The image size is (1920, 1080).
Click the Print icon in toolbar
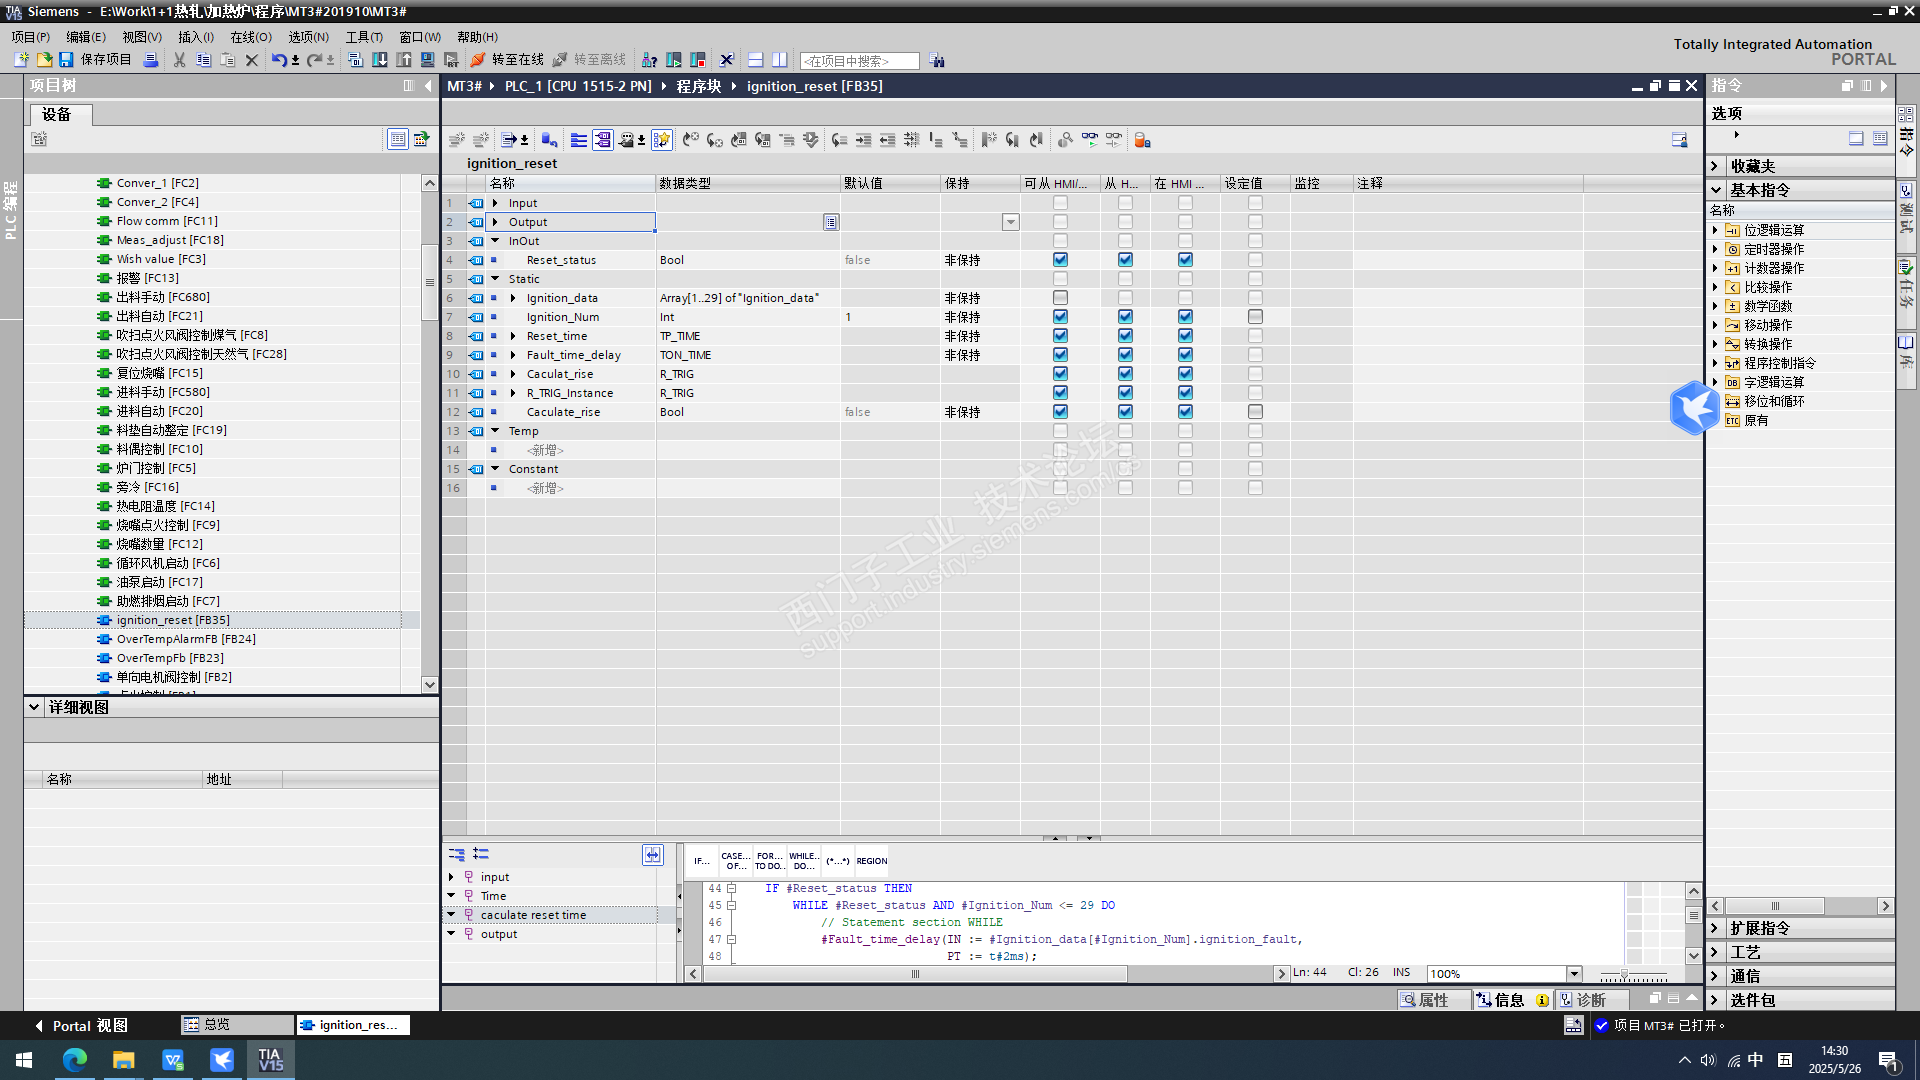click(x=151, y=60)
